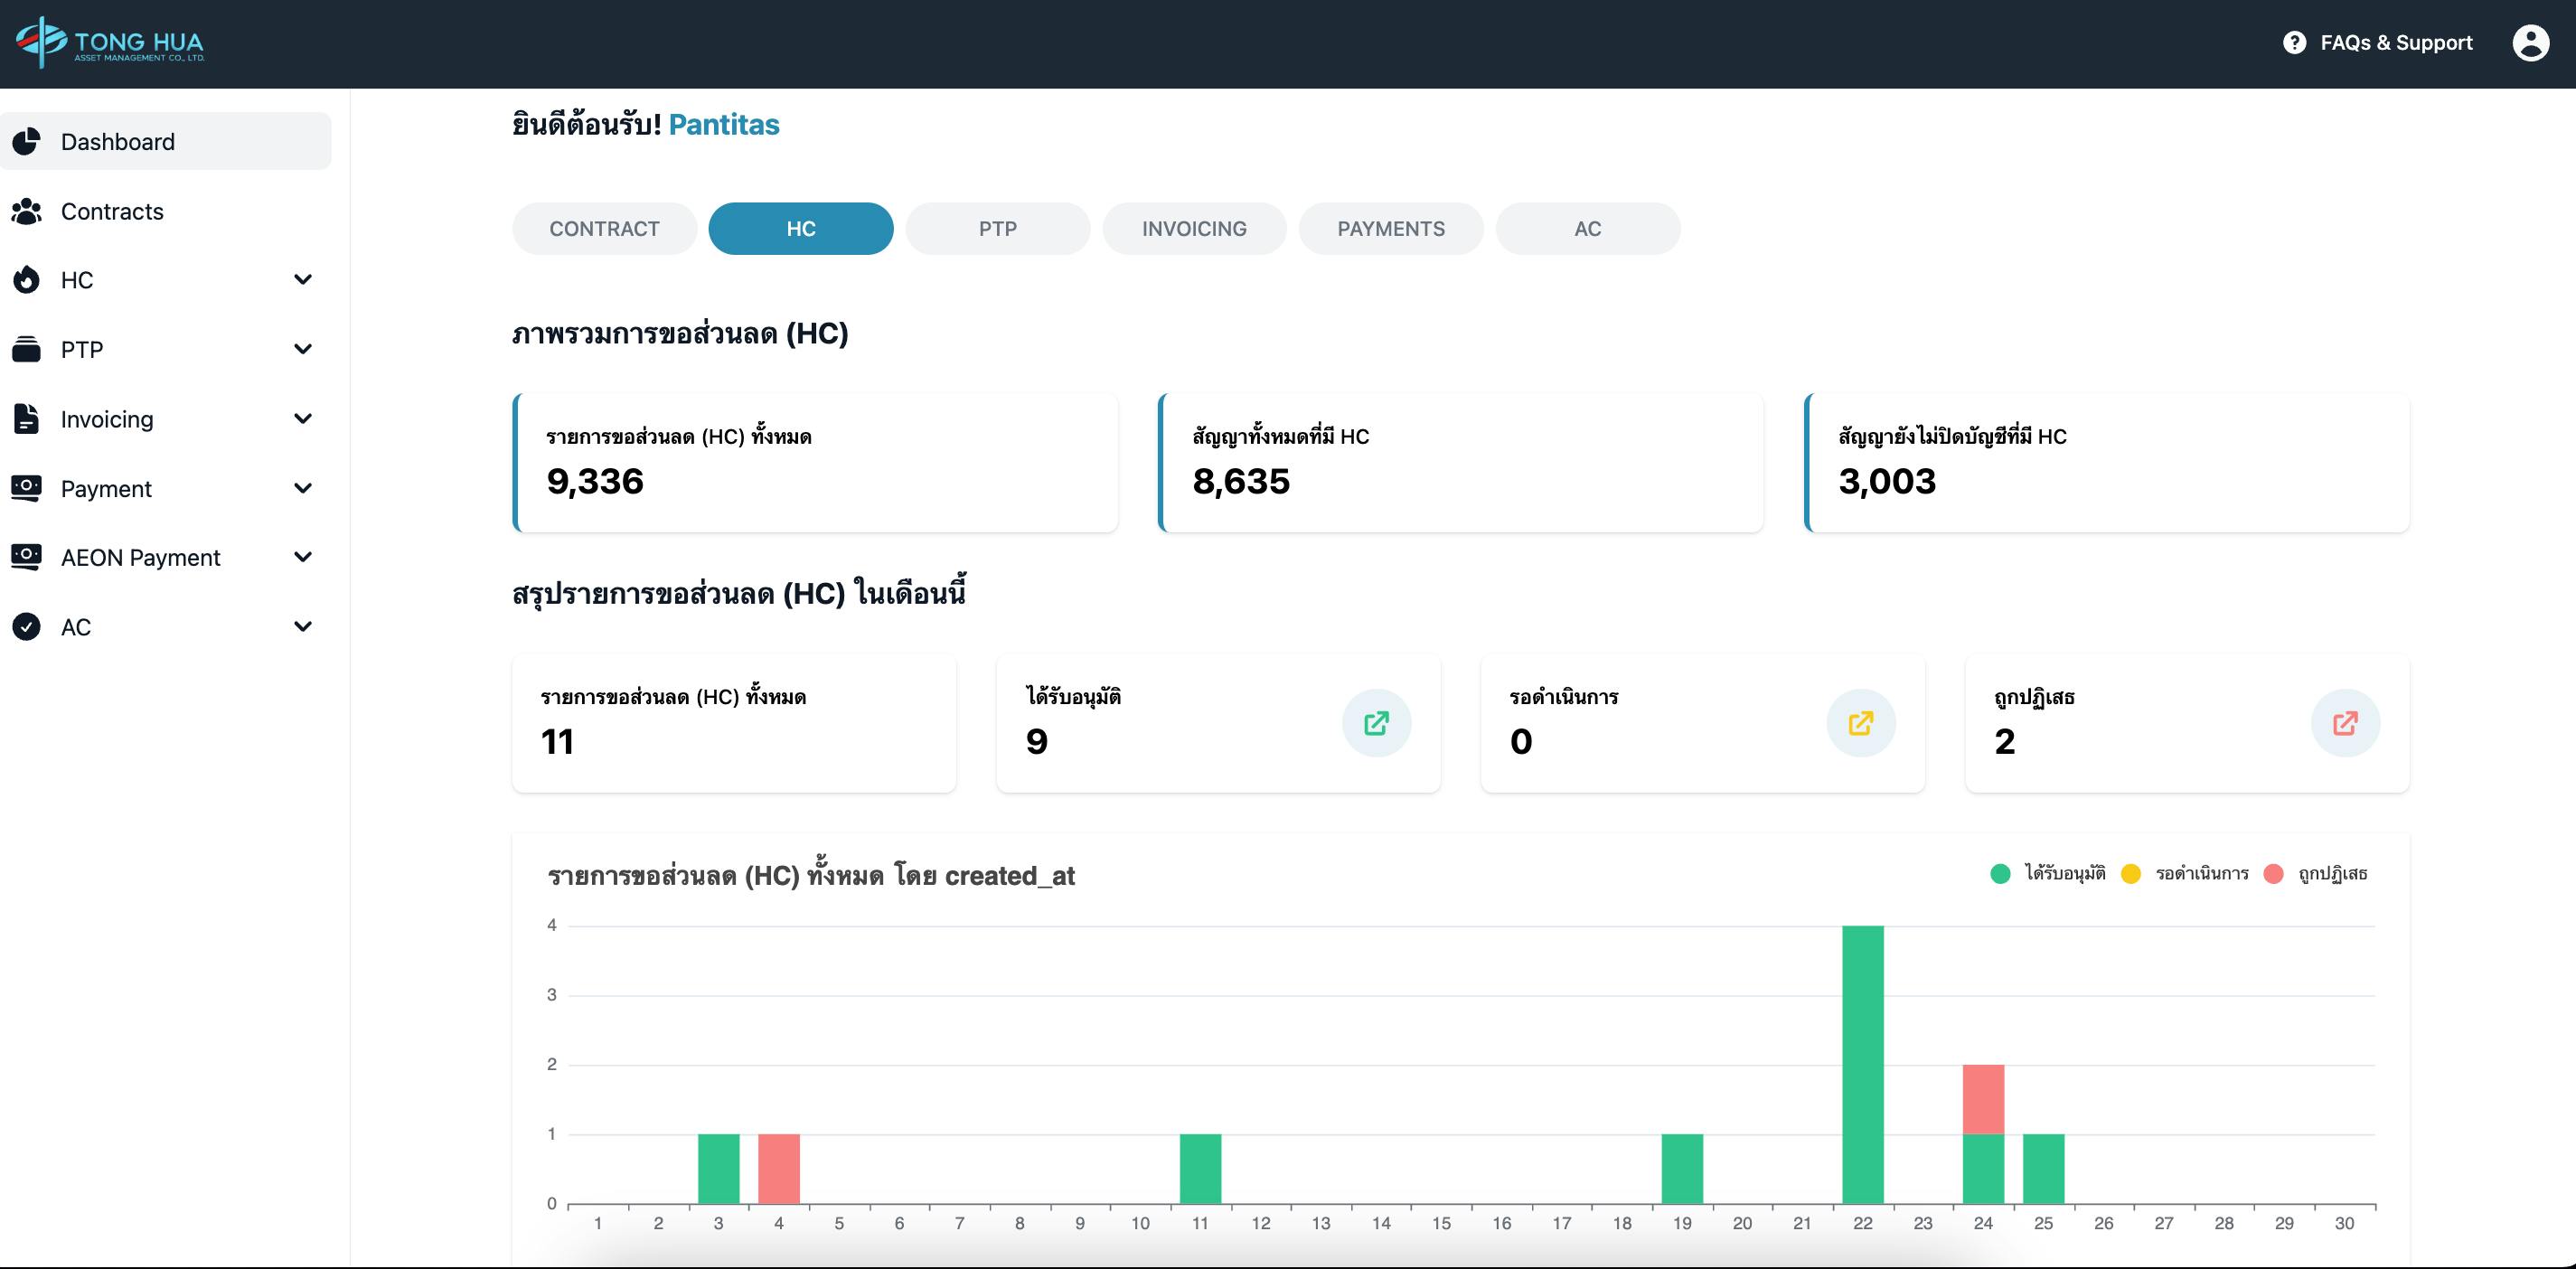Click the Payment money icon in sidebar

tap(27, 488)
